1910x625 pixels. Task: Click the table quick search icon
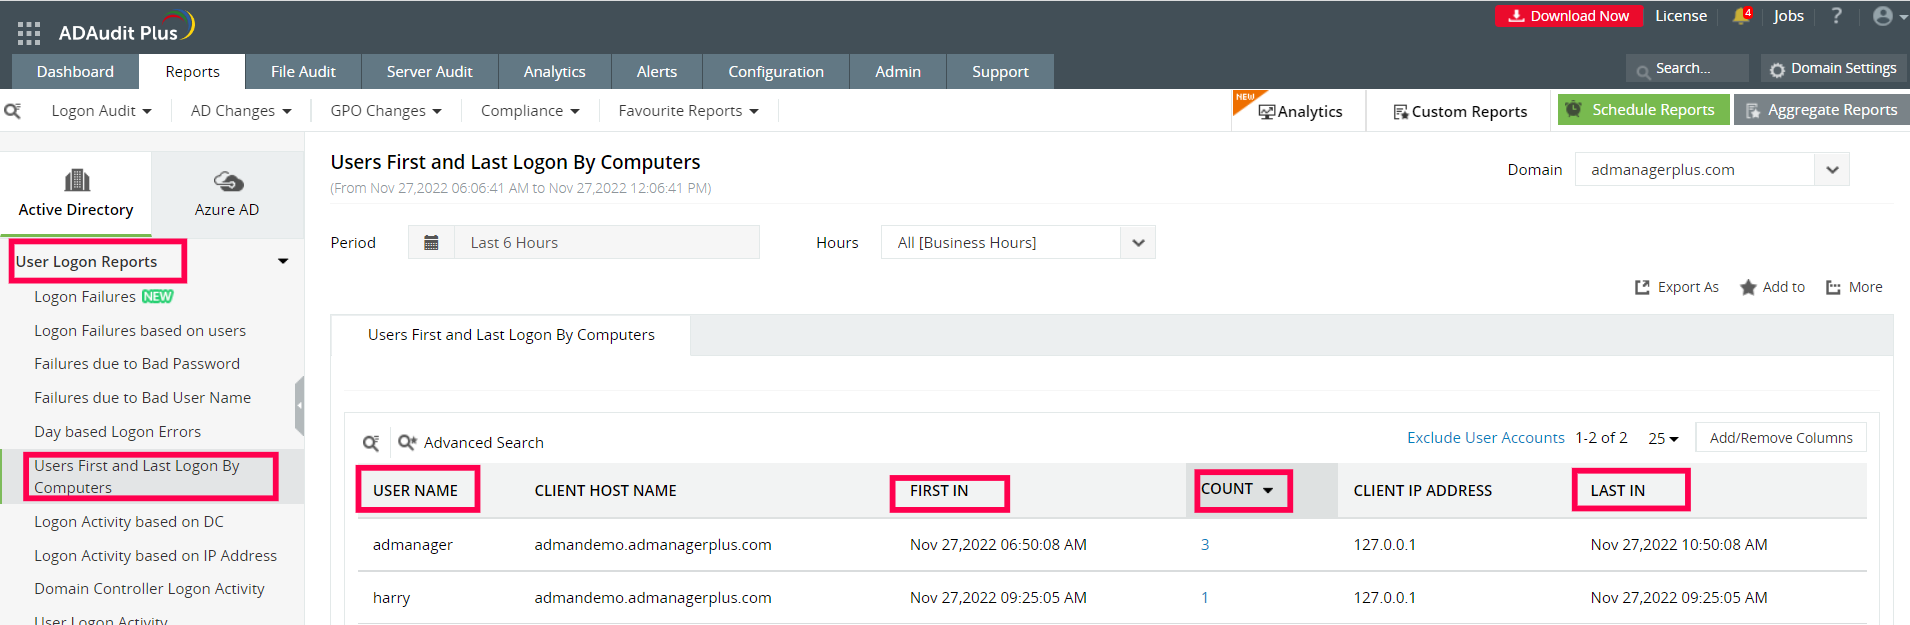point(371,443)
